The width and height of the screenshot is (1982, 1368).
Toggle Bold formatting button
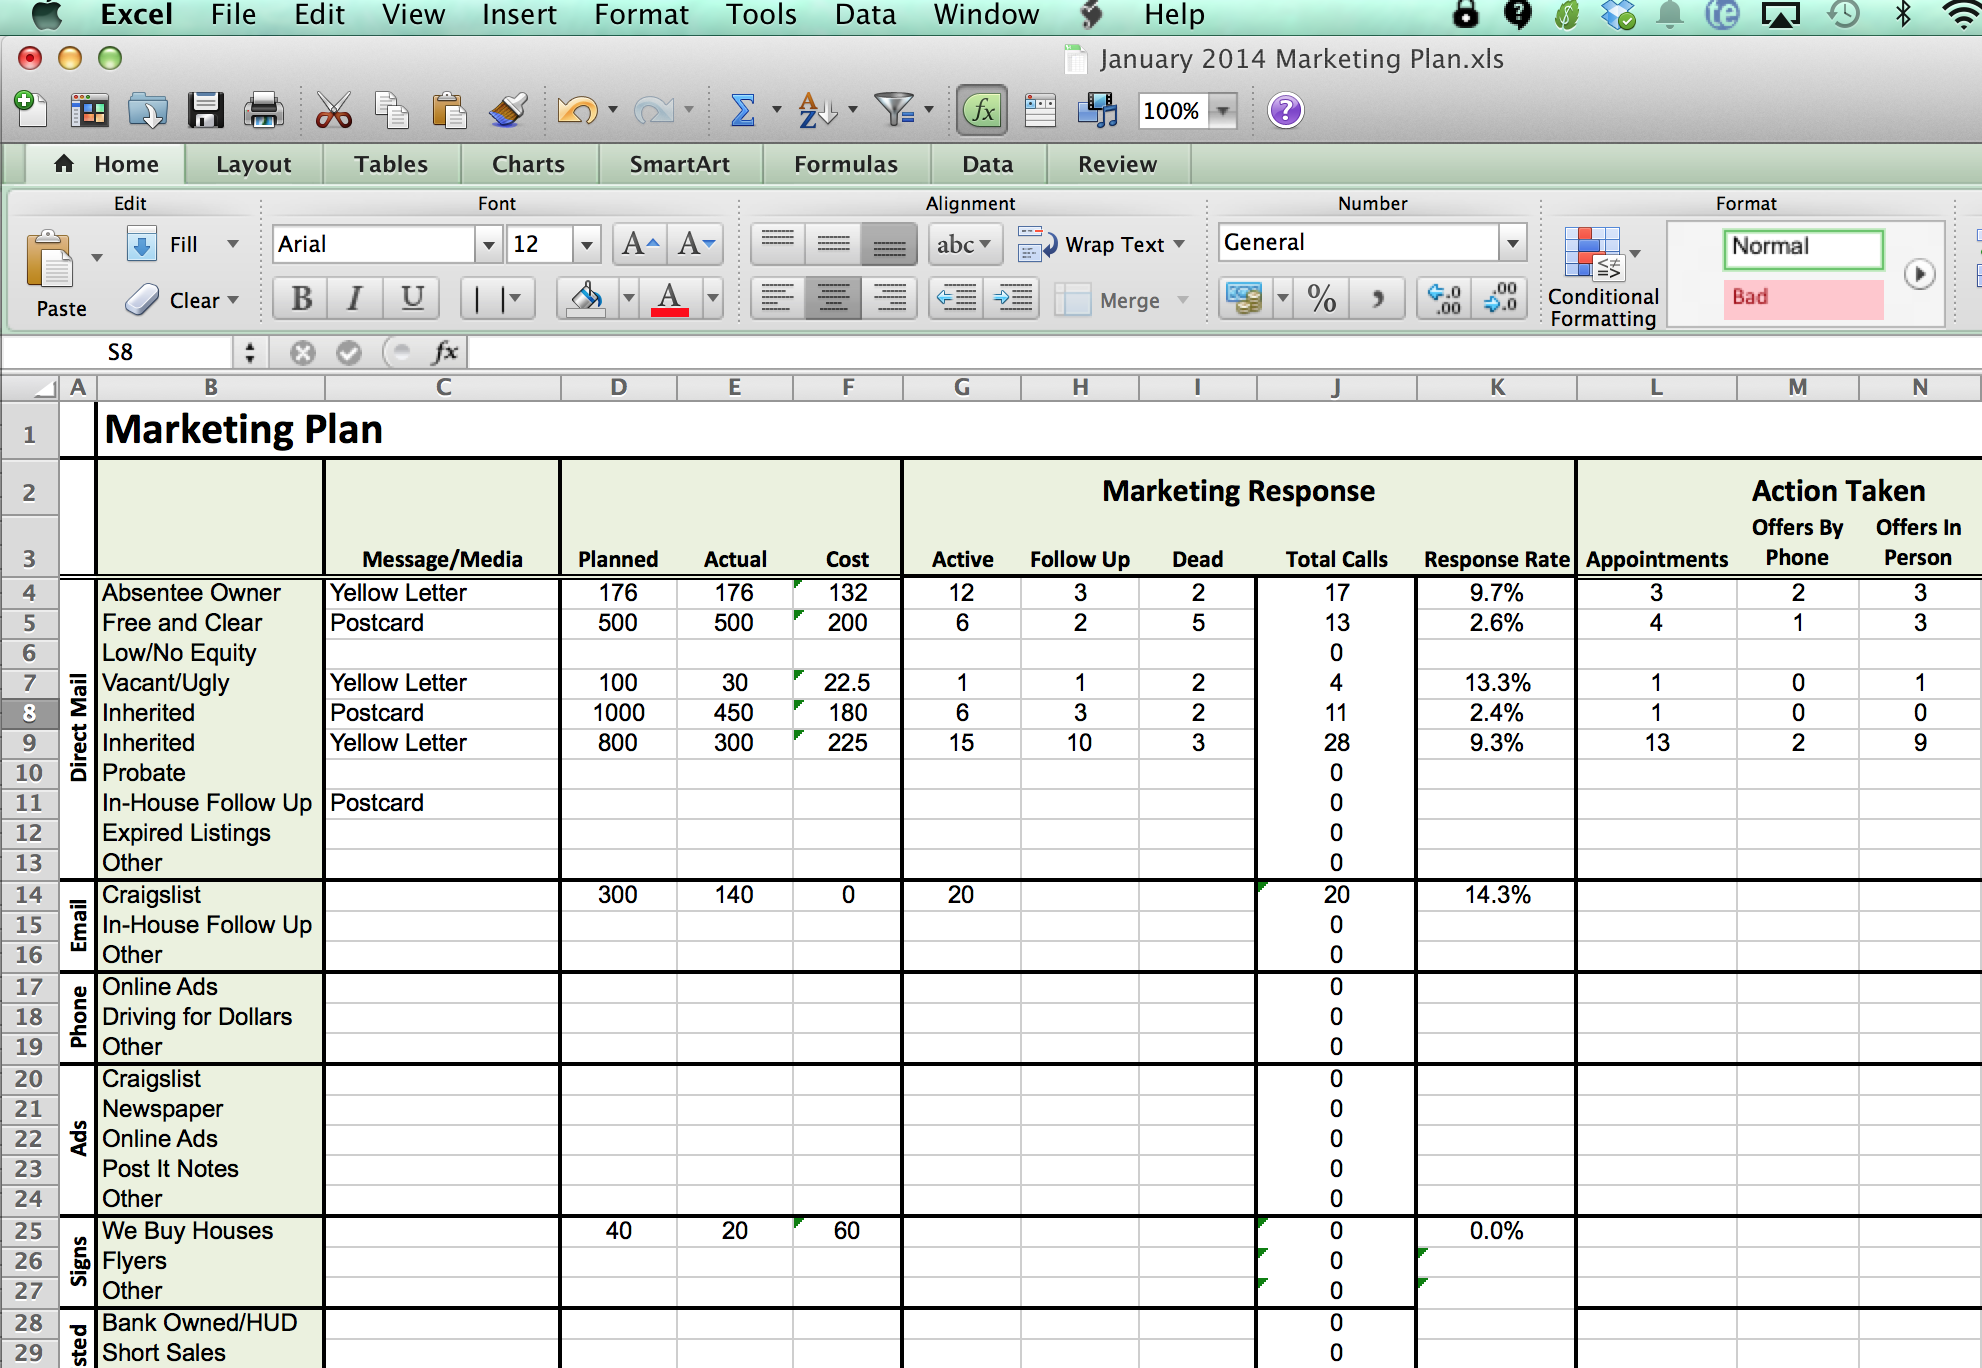pos(301,298)
